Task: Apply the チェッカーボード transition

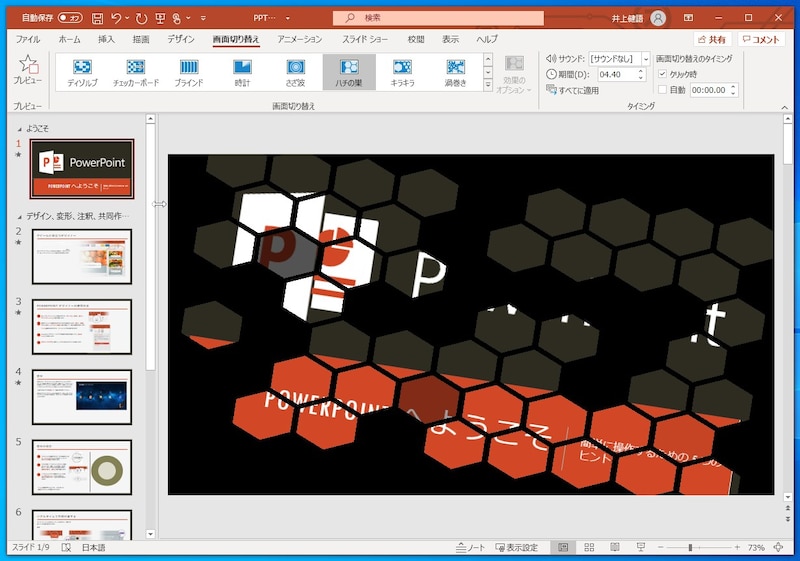Action: pyautogui.click(x=135, y=72)
